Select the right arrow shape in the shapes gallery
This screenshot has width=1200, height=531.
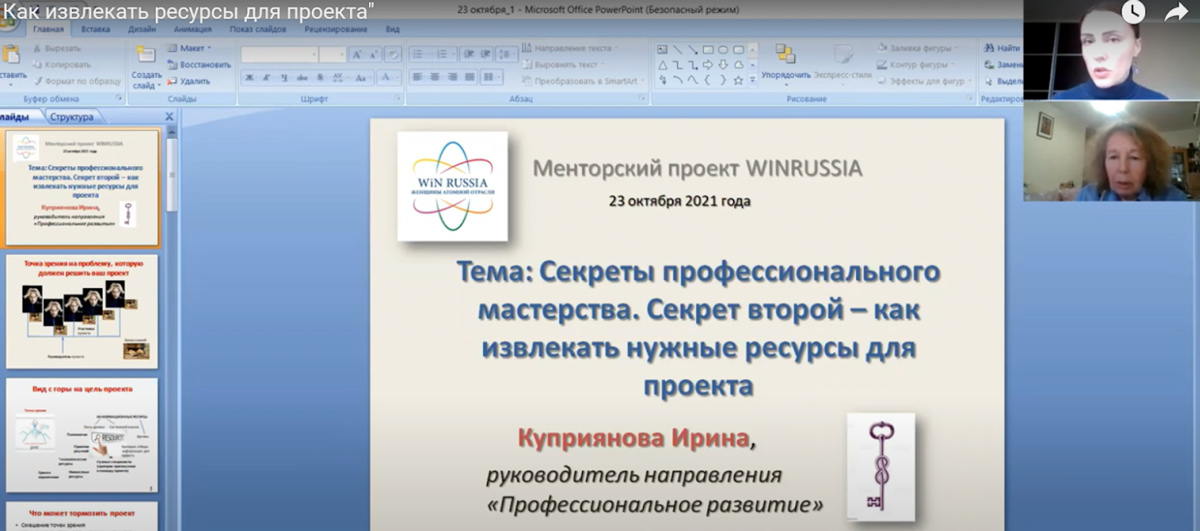pos(708,65)
